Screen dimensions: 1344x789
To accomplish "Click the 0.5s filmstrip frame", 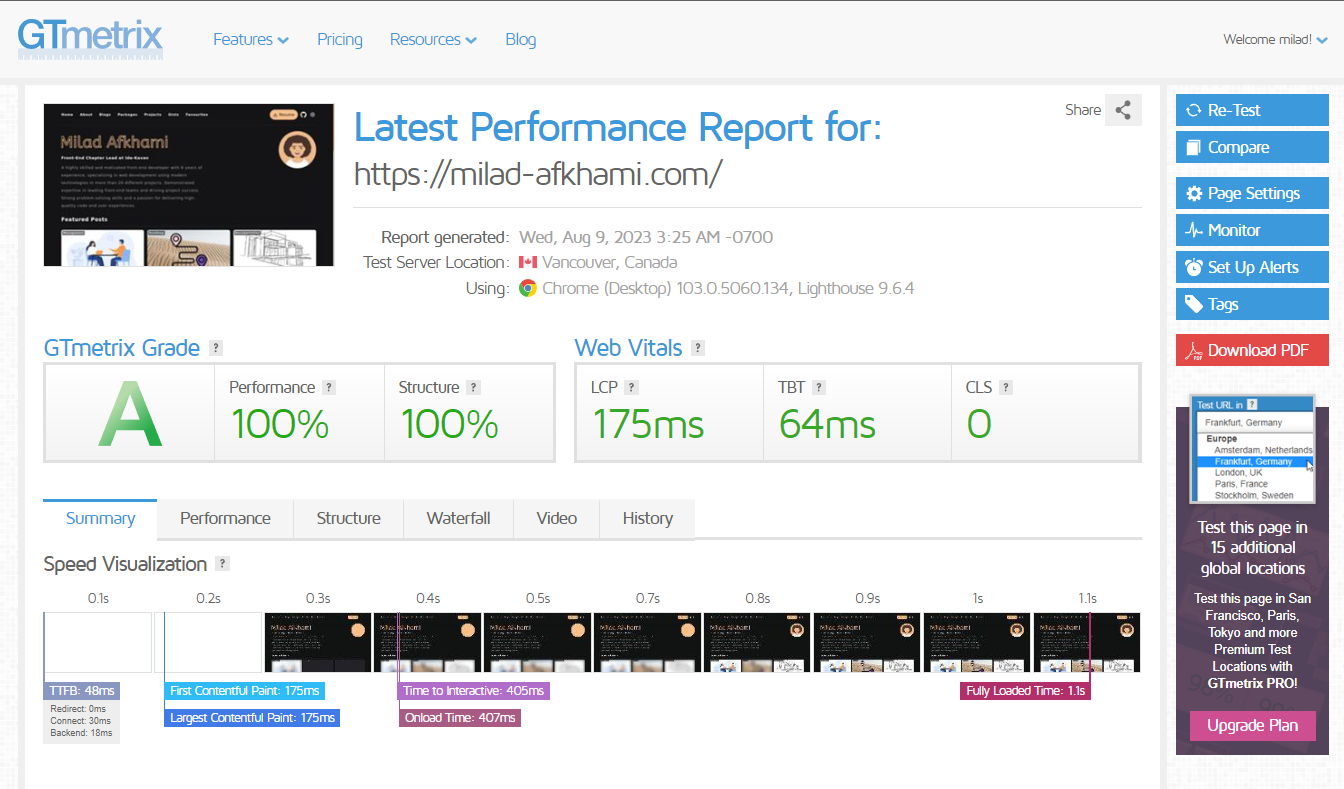I will (537, 642).
